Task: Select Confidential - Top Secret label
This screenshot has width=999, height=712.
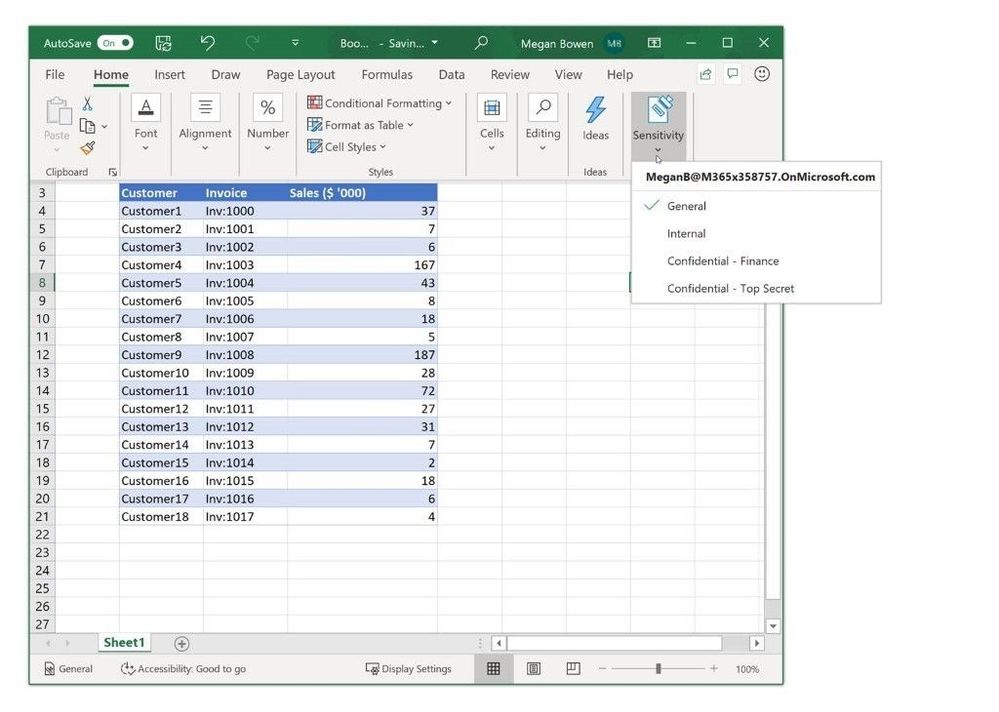Action: click(x=756, y=288)
